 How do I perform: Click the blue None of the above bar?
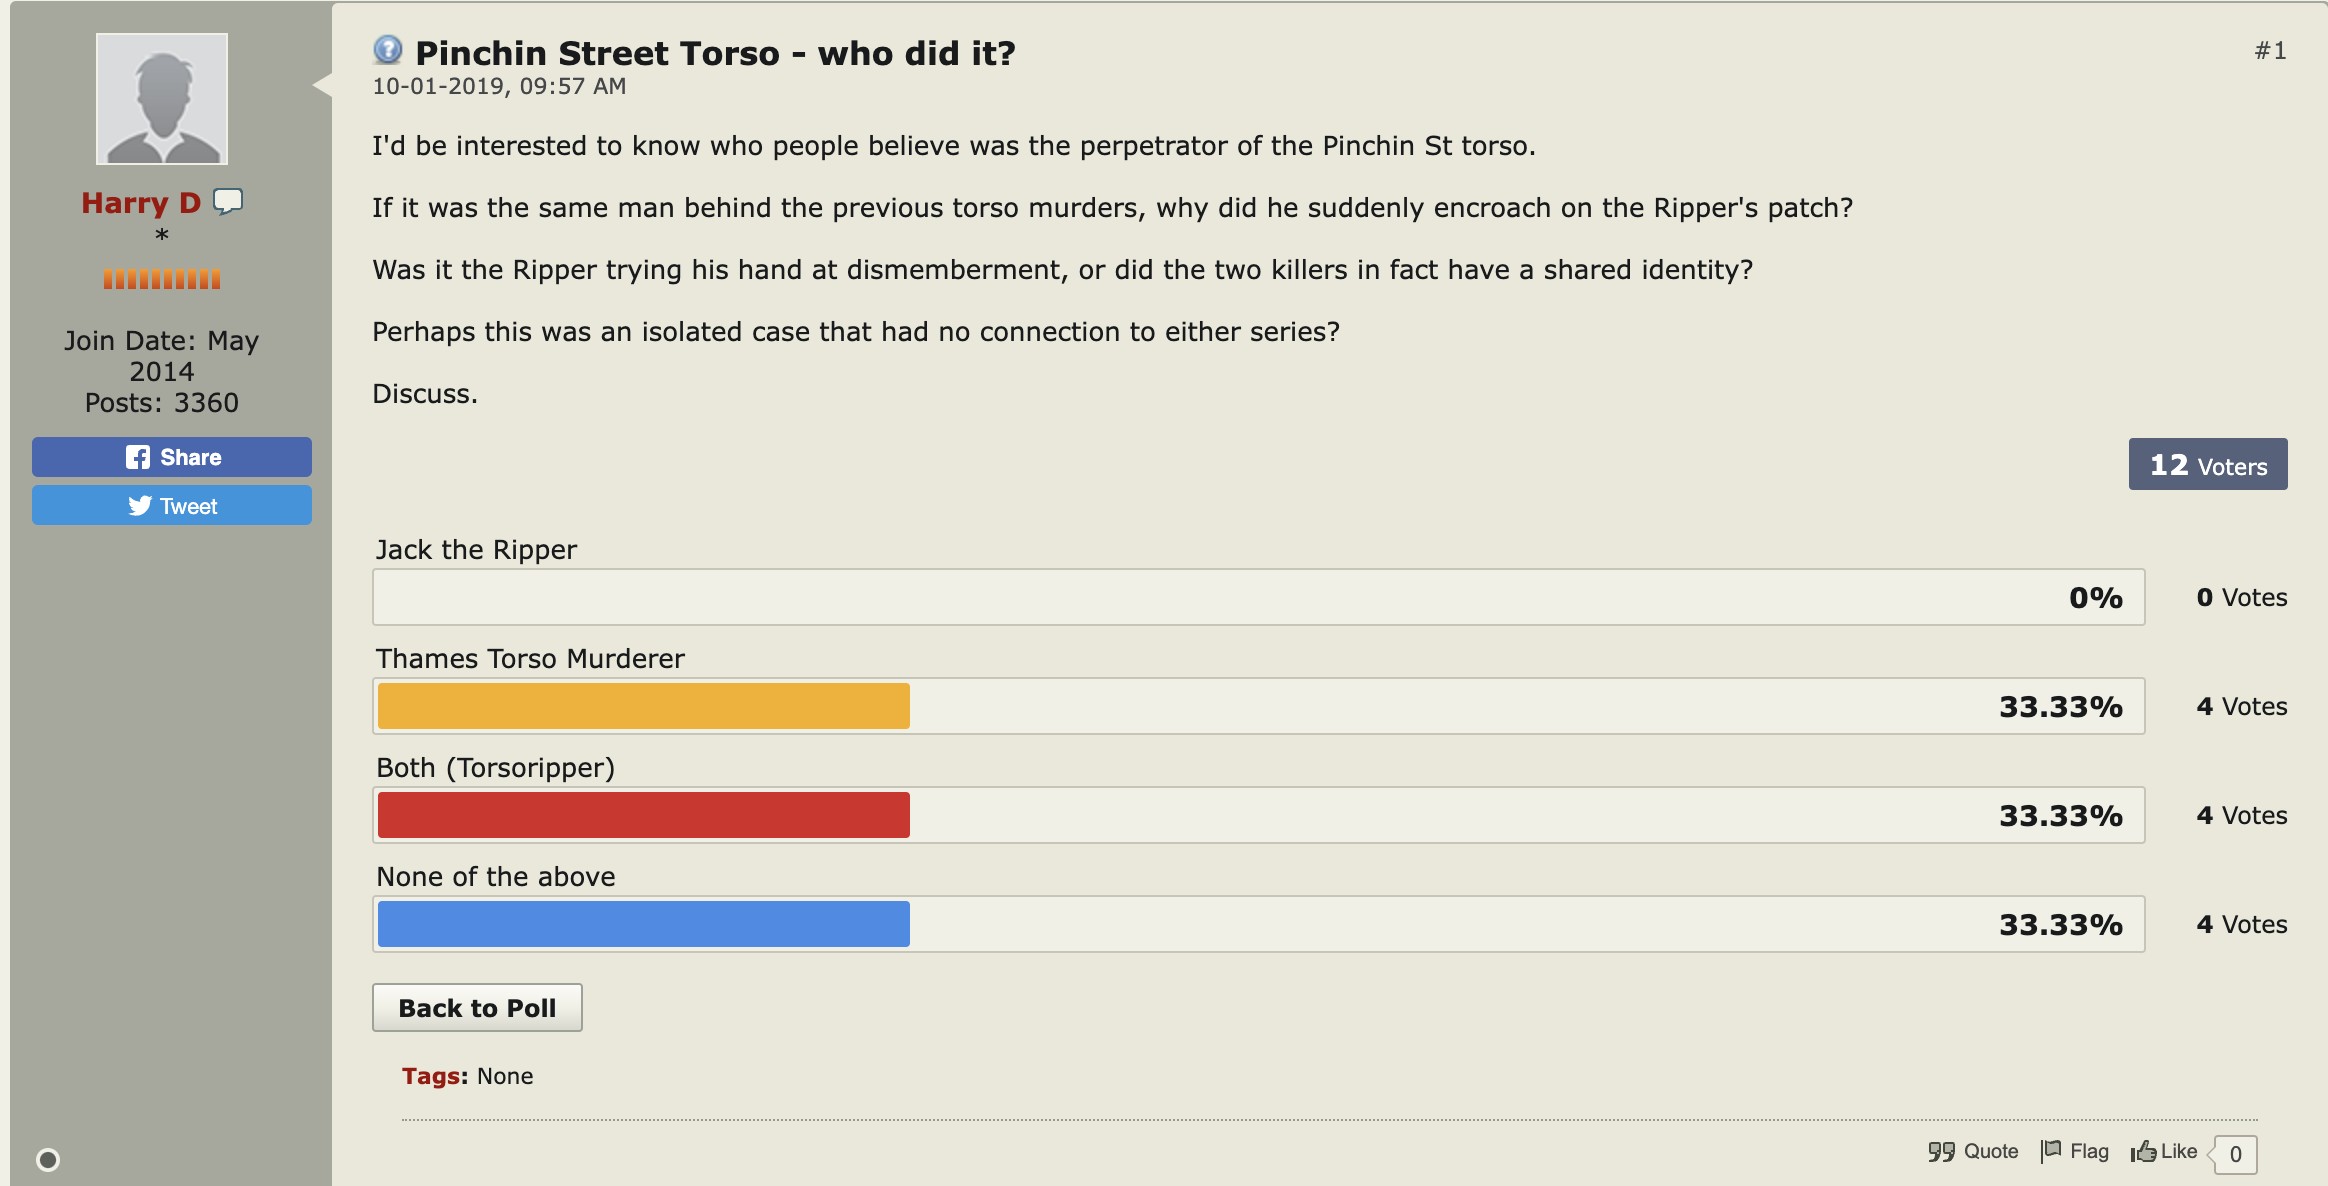click(644, 924)
